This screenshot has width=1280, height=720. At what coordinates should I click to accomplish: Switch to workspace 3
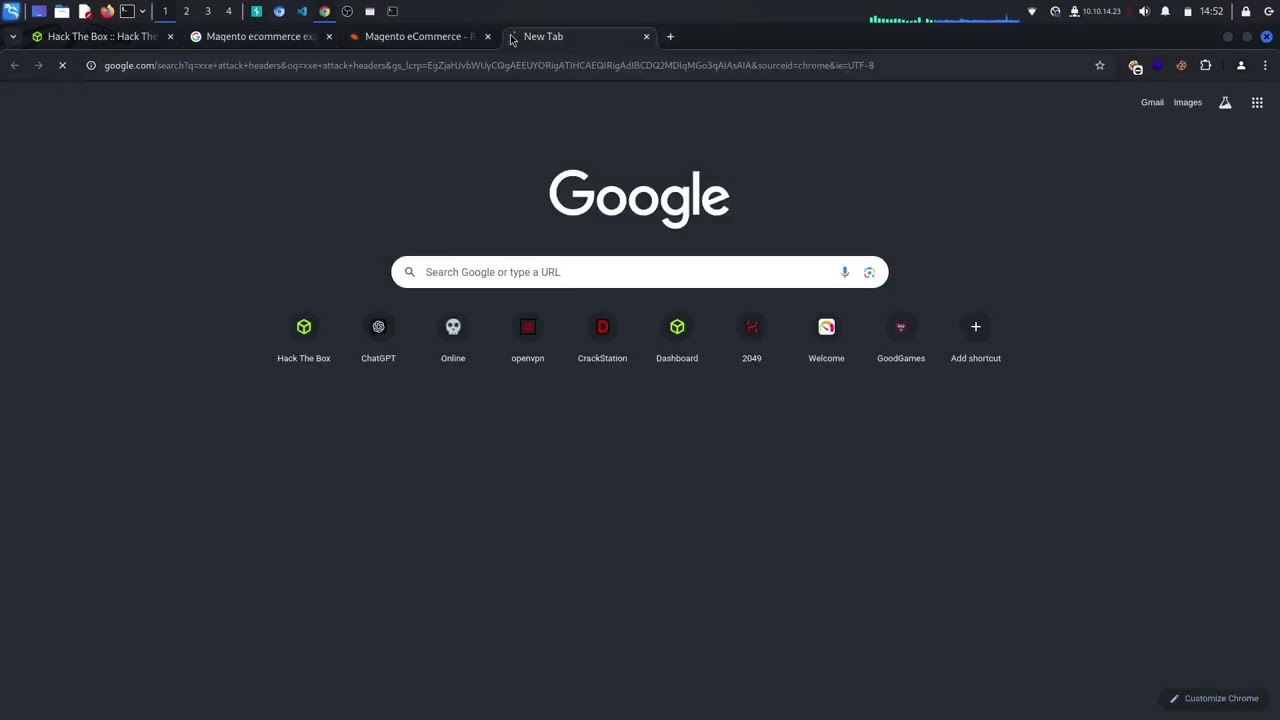(x=208, y=11)
